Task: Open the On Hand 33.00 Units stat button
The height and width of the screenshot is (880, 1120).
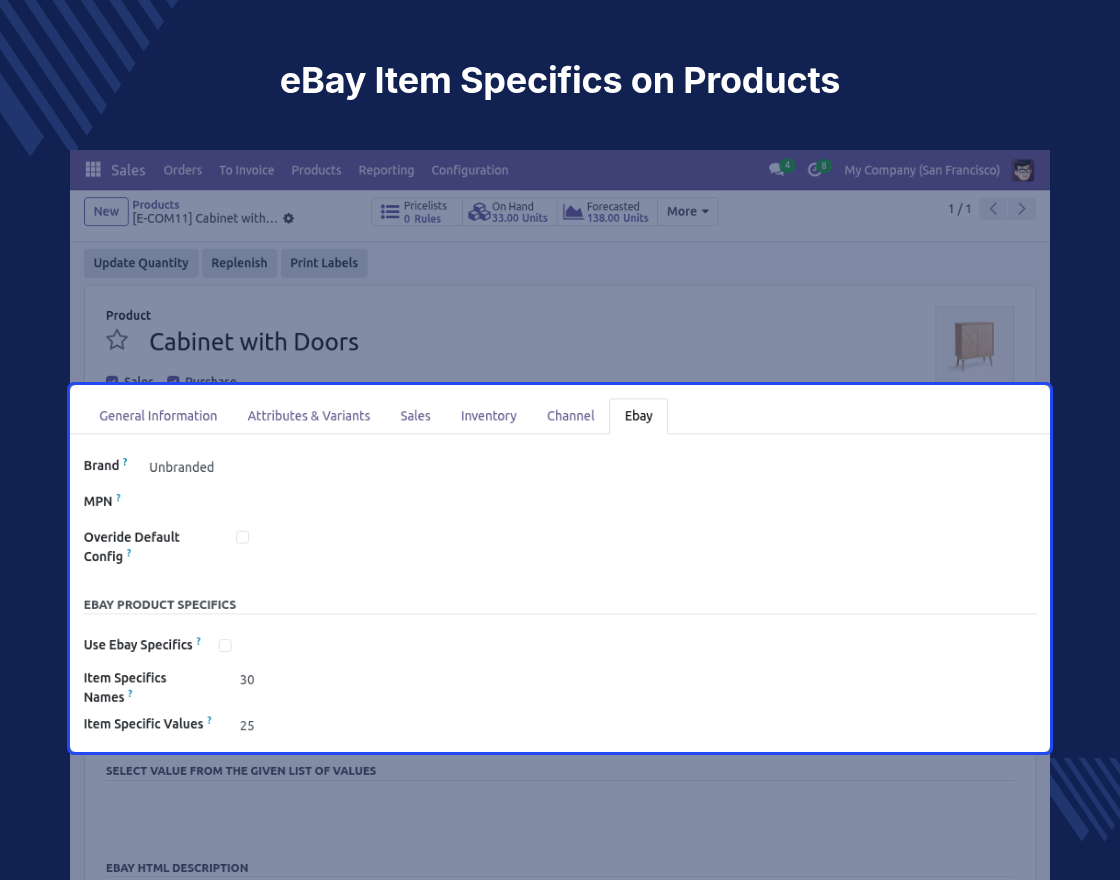Action: pyautogui.click(x=509, y=211)
